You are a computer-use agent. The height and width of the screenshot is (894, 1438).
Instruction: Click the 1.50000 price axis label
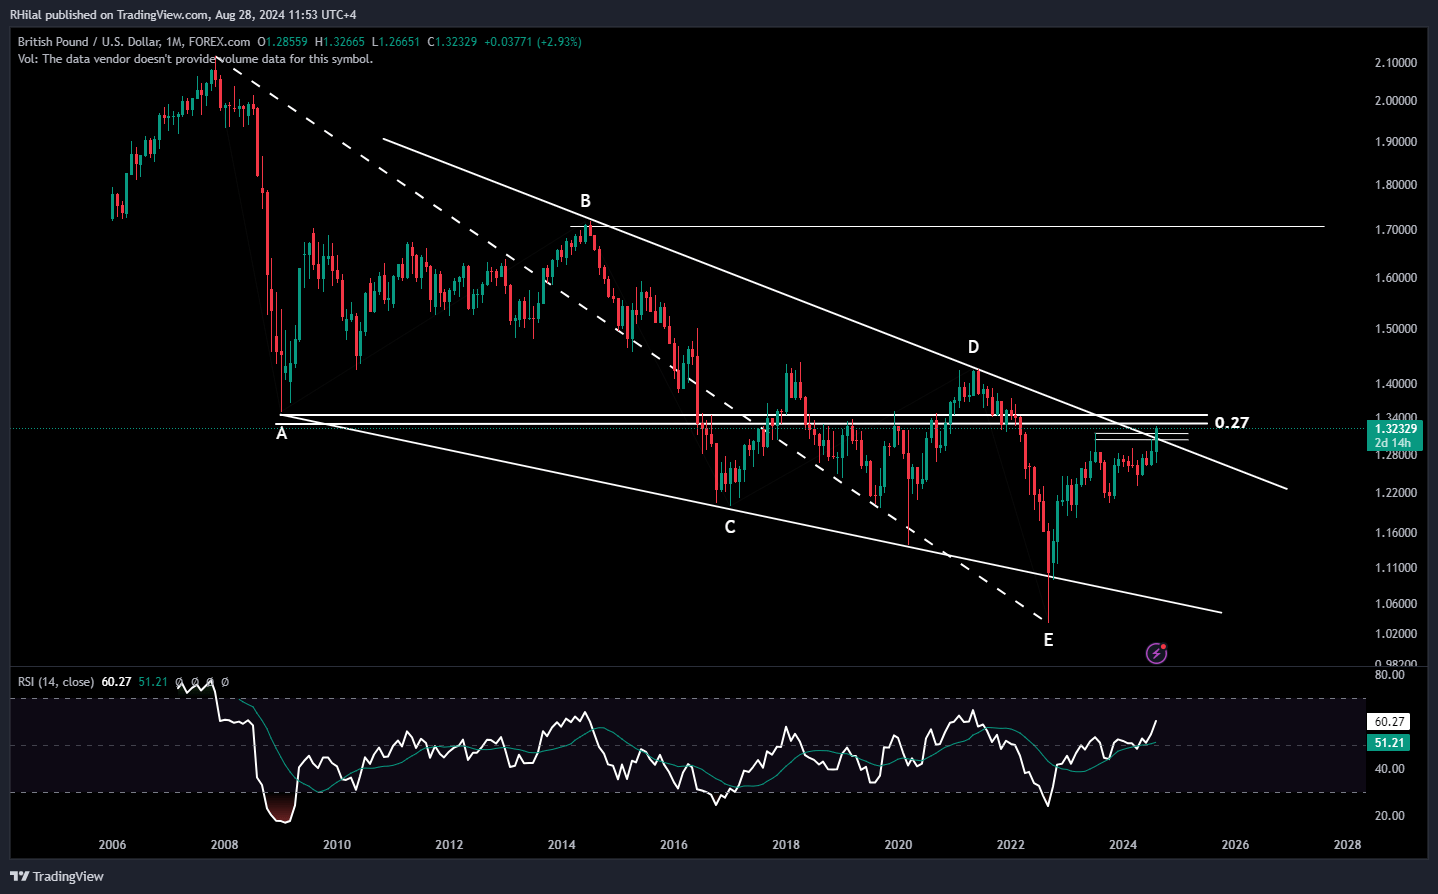tap(1396, 329)
